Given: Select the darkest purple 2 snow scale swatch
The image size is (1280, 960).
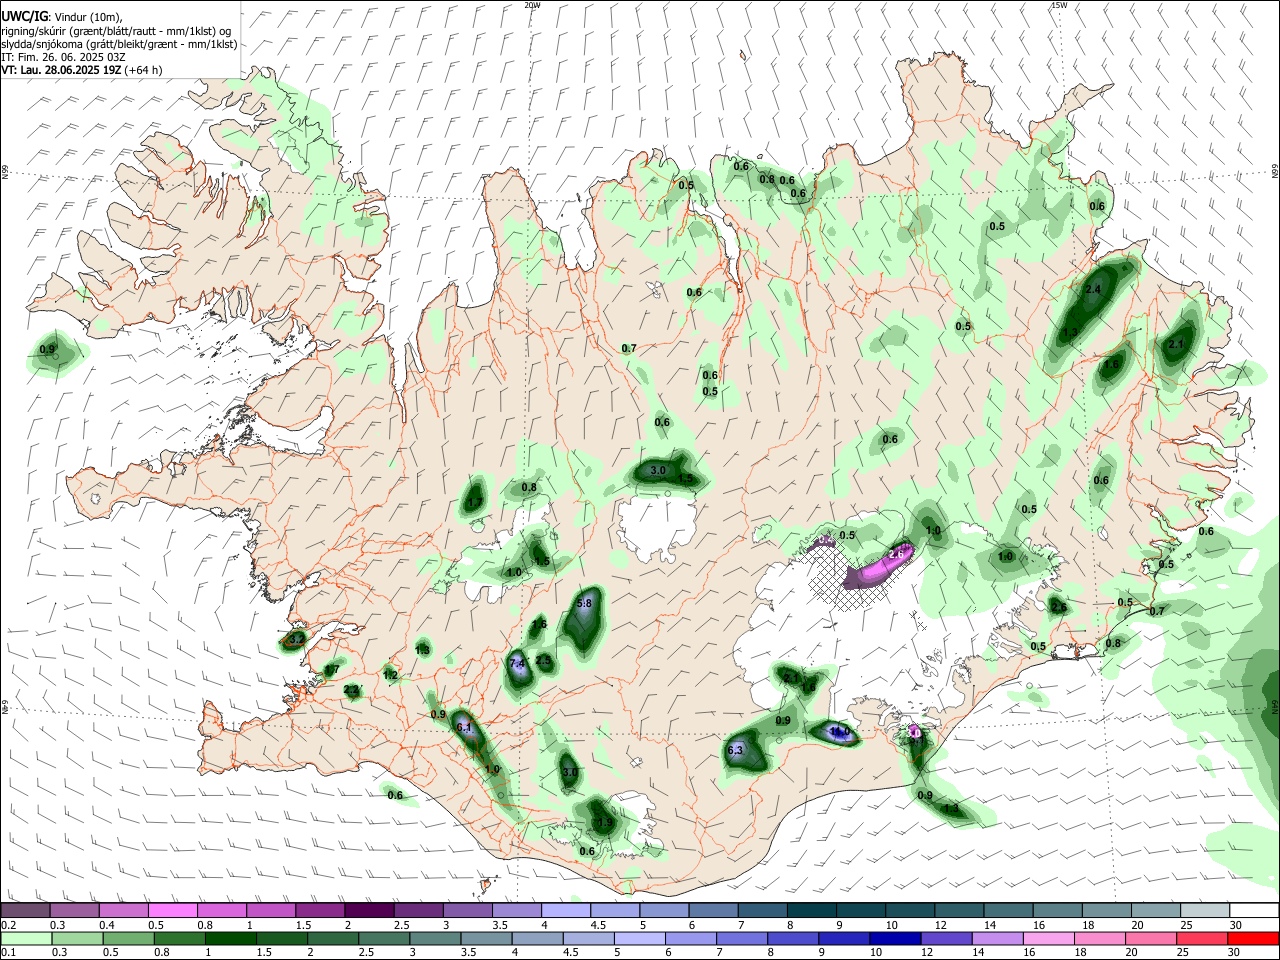Looking at the screenshot, I should 370,910.
